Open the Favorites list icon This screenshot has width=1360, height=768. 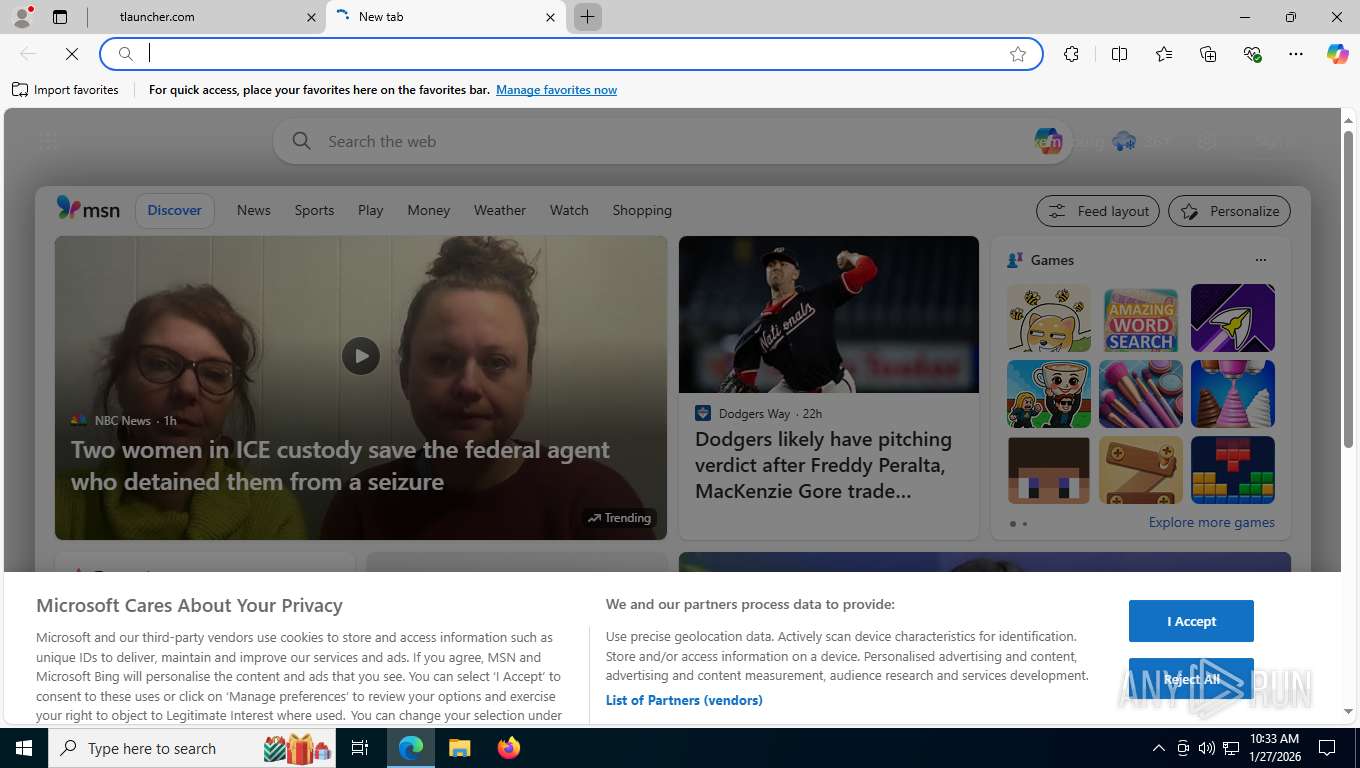tap(1164, 54)
